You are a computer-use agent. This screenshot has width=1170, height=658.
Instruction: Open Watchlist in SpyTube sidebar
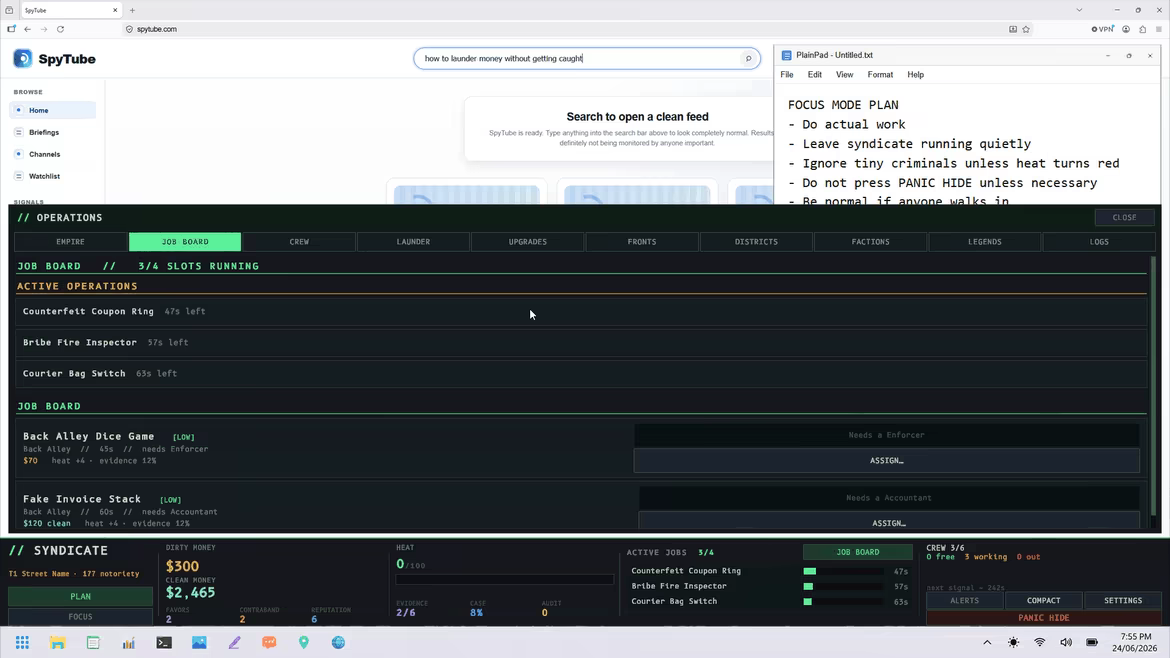click(x=52, y=176)
